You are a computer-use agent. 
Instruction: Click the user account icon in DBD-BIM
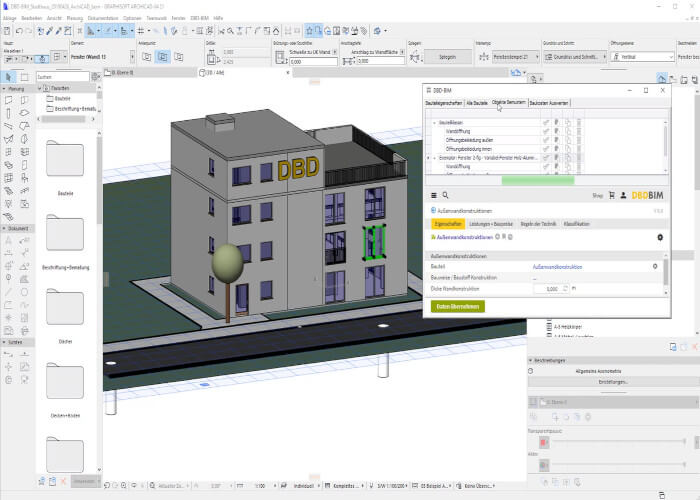[x=623, y=195]
